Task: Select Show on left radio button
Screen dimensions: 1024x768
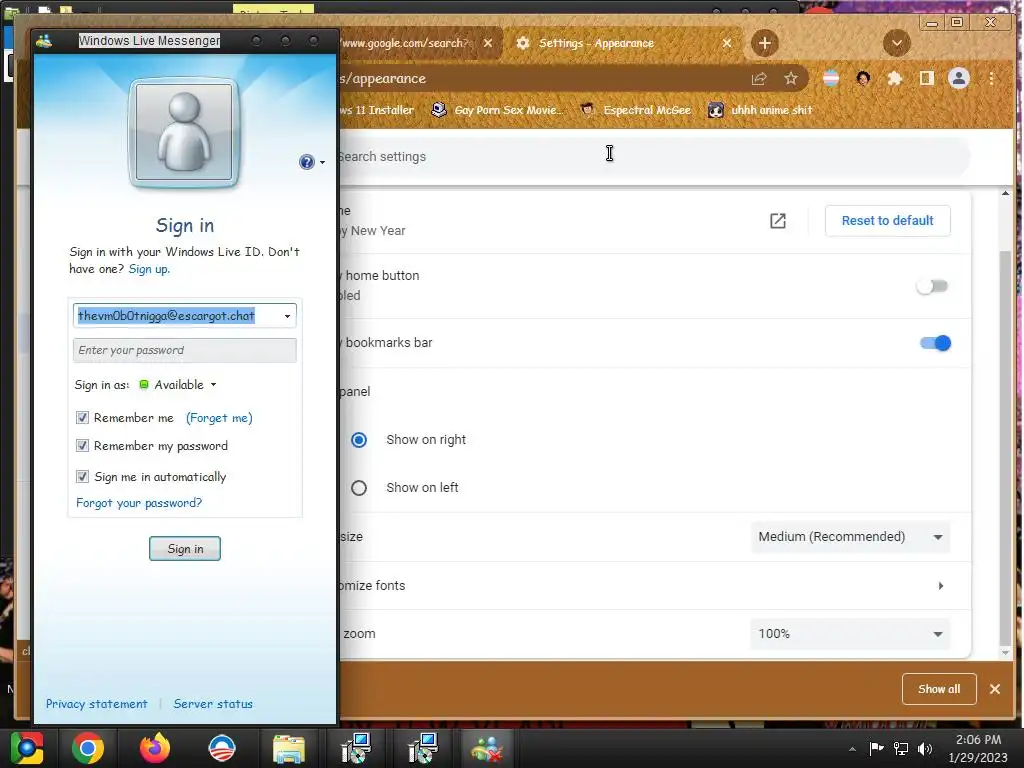Action: tap(359, 488)
